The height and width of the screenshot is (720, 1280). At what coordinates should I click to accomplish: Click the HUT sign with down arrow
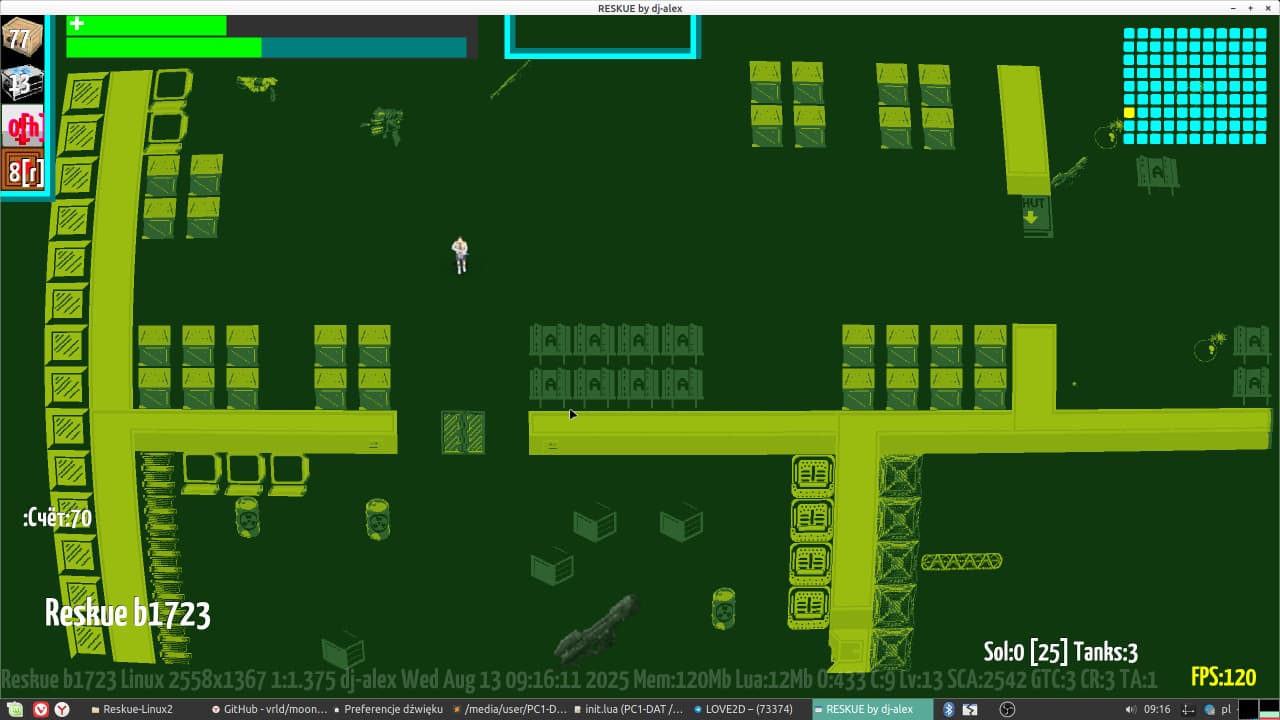click(1035, 214)
